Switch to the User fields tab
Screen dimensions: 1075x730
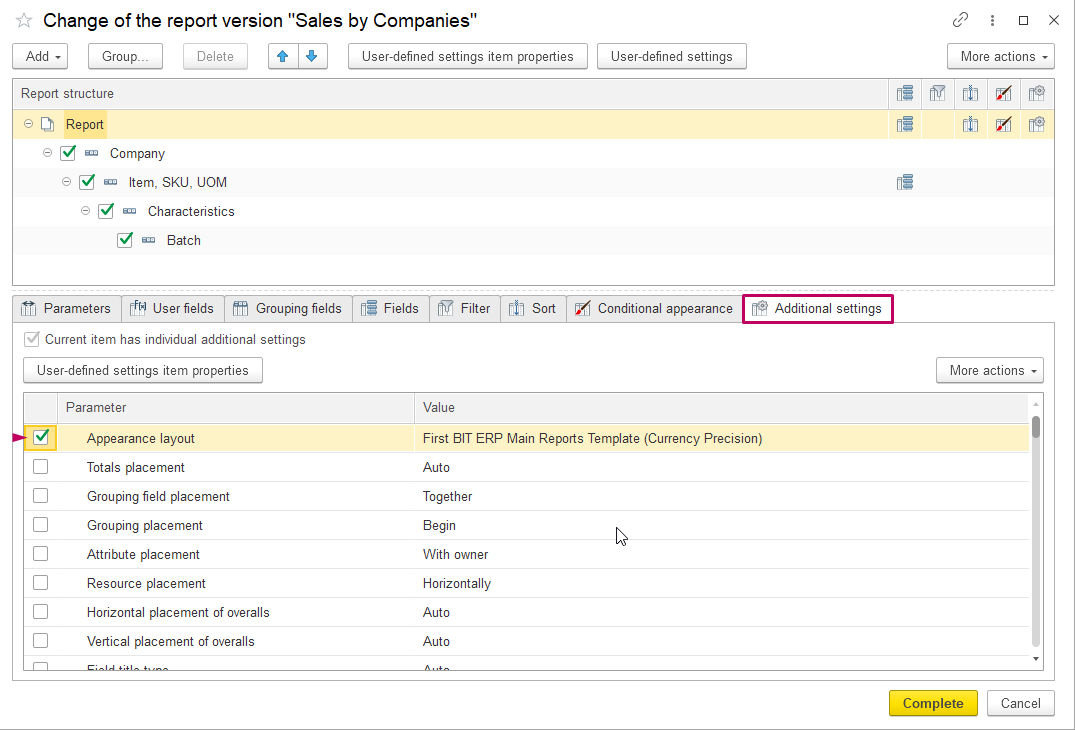173,308
